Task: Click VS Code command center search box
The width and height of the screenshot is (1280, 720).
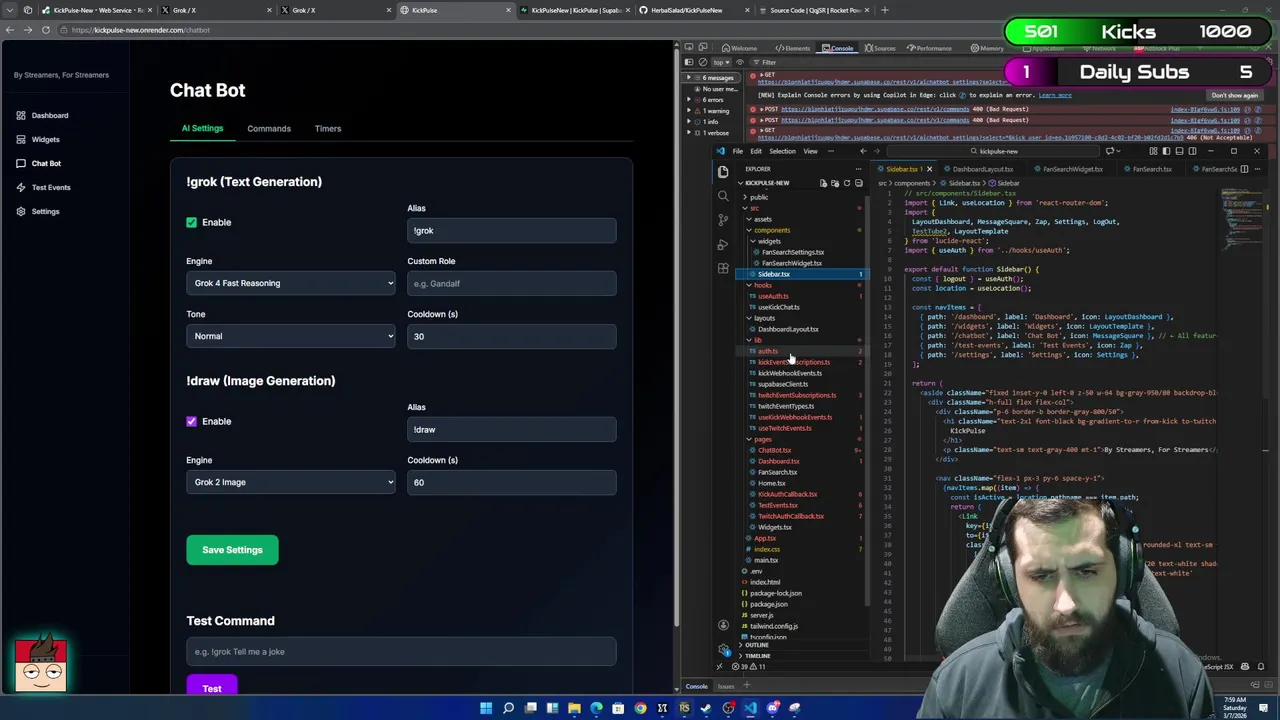Action: click(995, 151)
